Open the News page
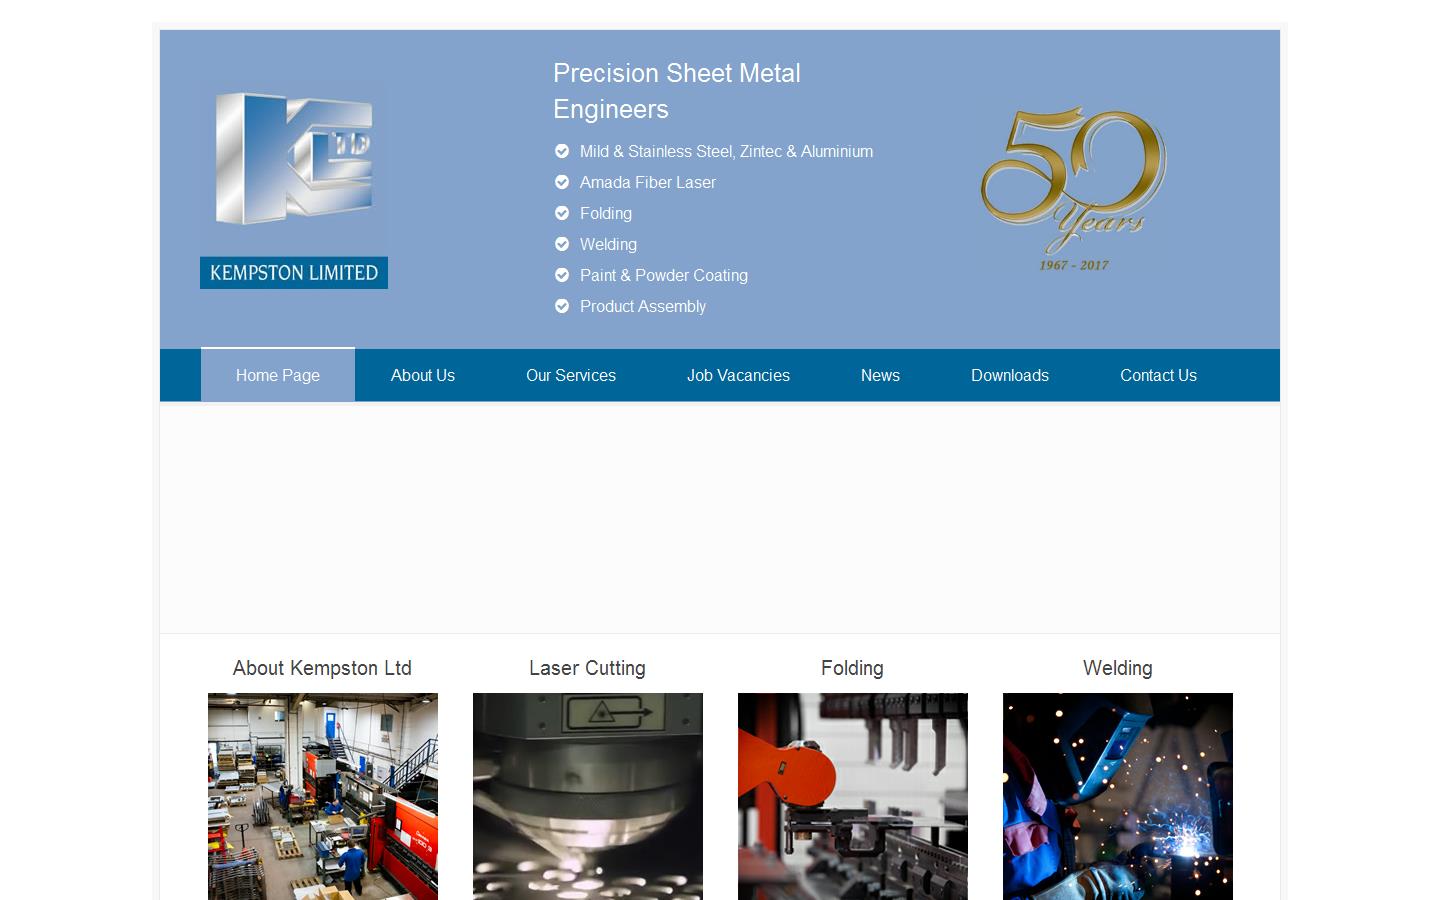Viewport: 1440px width, 900px height. 880,375
